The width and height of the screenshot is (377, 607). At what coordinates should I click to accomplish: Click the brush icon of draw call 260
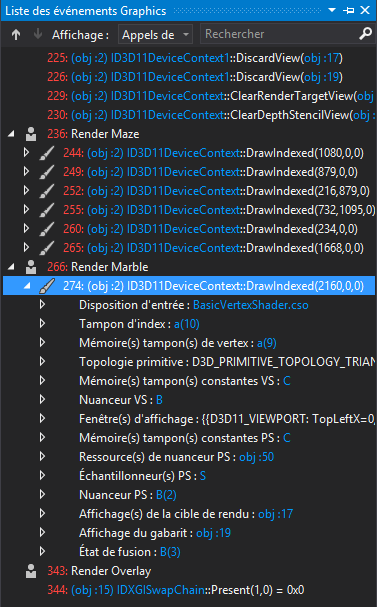(47, 229)
